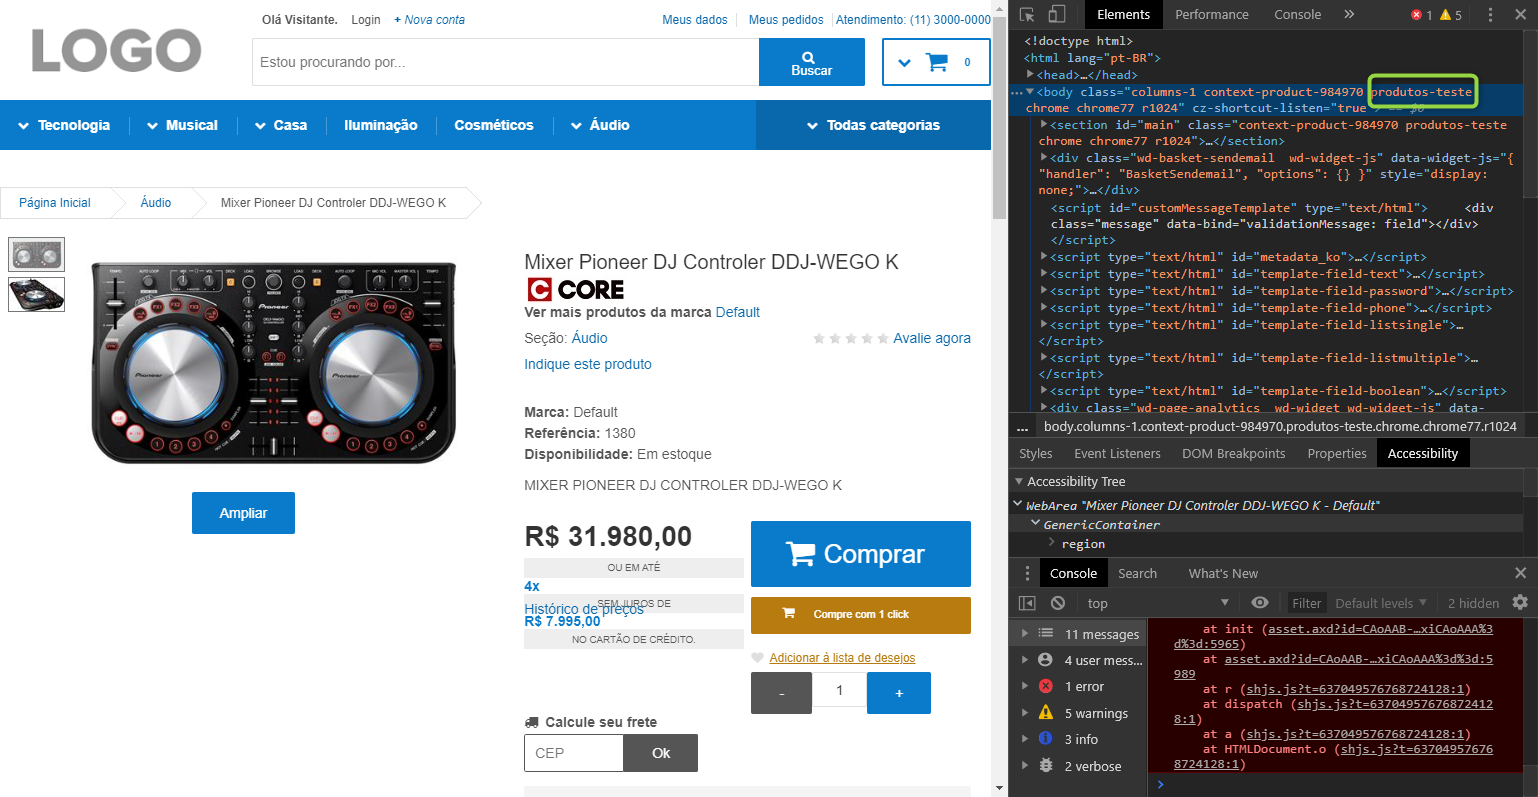The width and height of the screenshot is (1538, 797).
Task: Click the blue Comprar button
Action: pos(860,554)
